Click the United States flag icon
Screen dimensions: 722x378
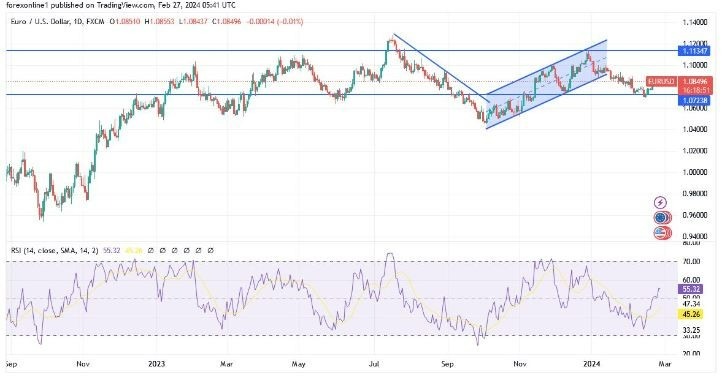(x=661, y=233)
